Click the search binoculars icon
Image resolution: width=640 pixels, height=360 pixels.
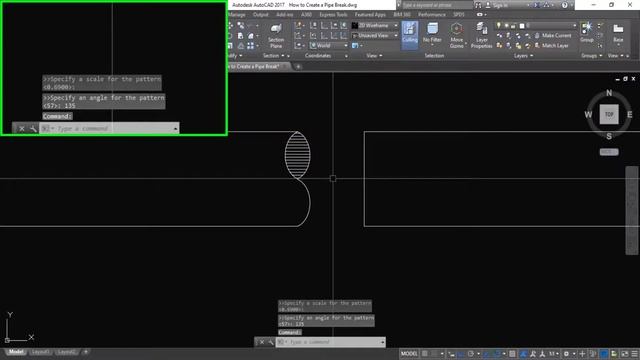click(478, 5)
